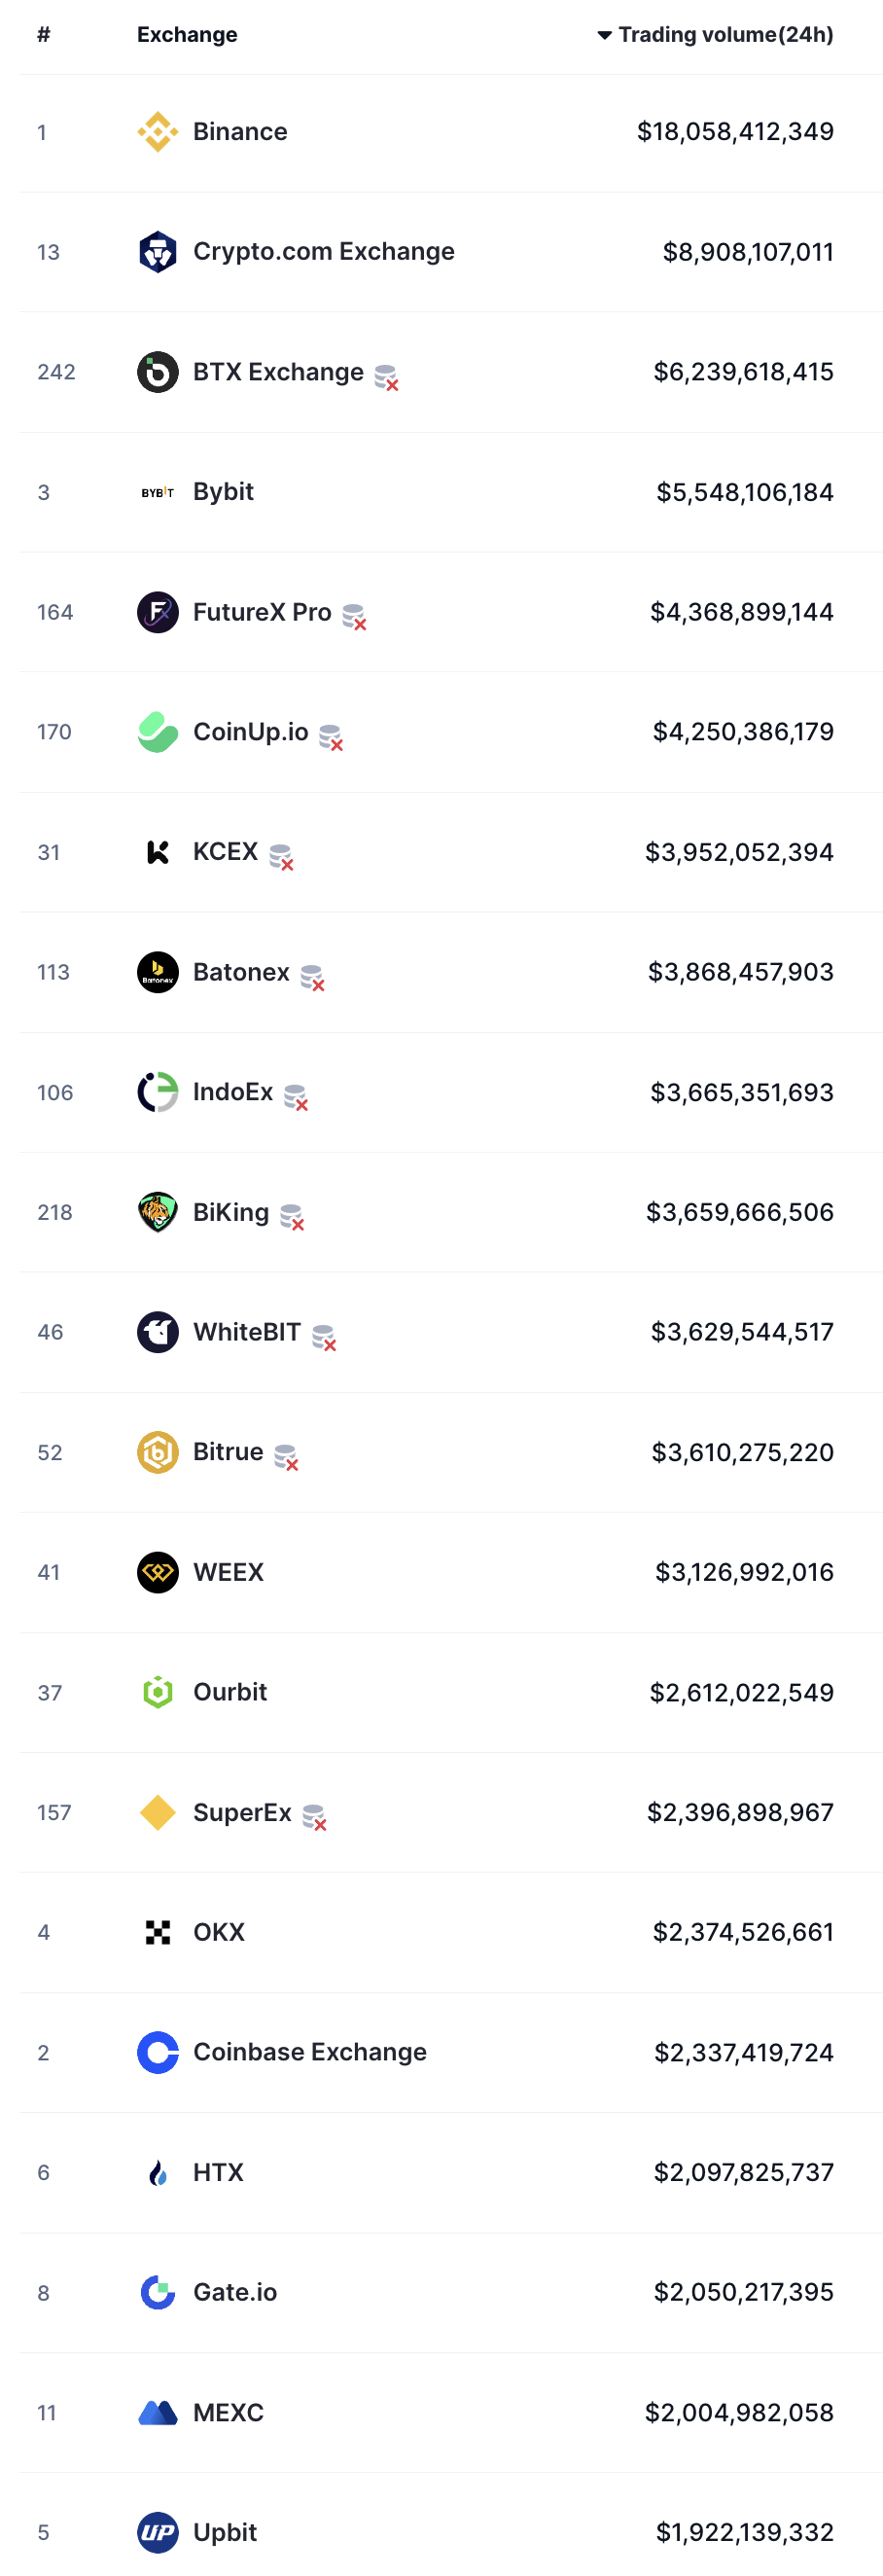Click the Upbit logo icon

[157, 2532]
